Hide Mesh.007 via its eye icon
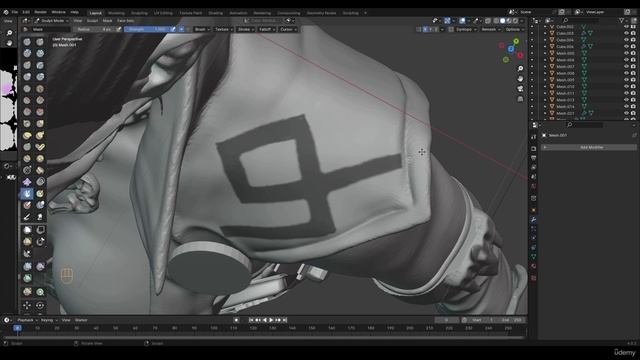Image resolution: width=640 pixels, height=360 pixels. click(x=626, y=67)
